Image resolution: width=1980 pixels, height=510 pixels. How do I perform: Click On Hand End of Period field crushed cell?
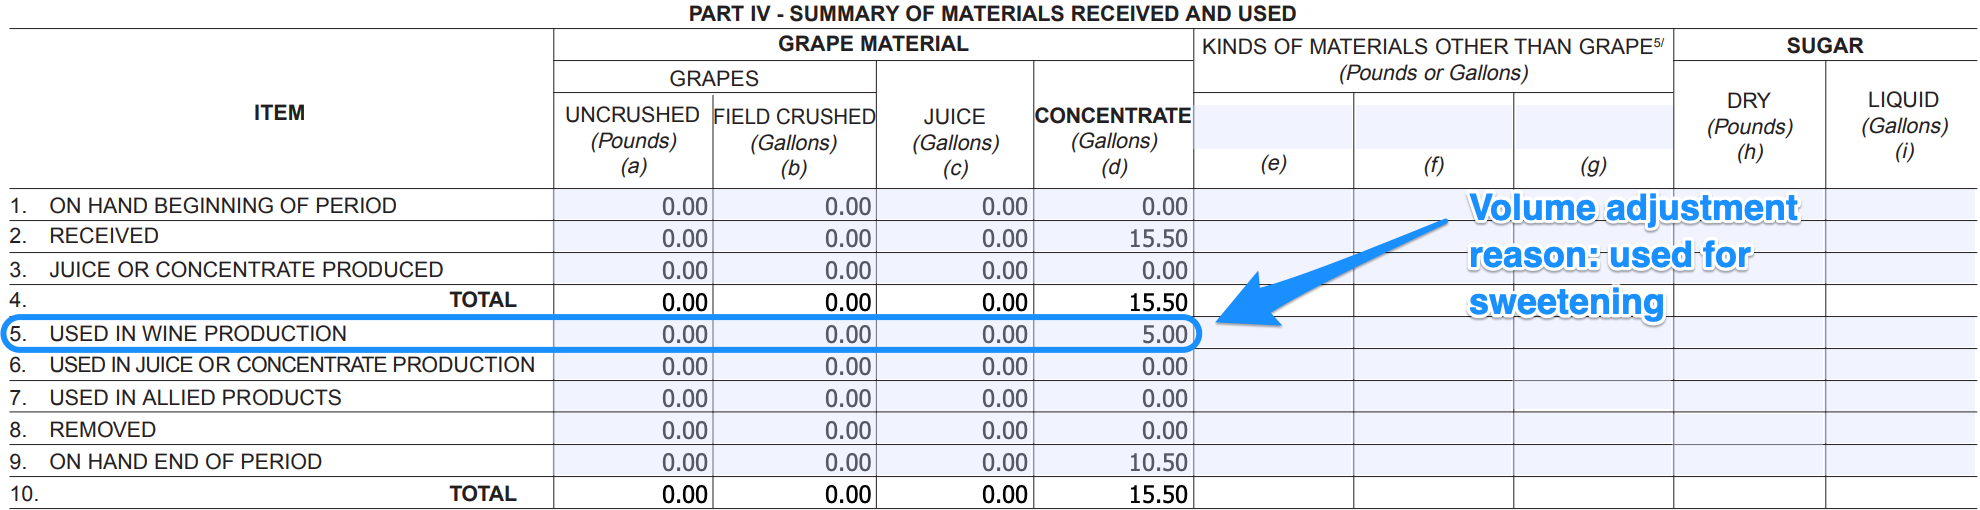(794, 462)
